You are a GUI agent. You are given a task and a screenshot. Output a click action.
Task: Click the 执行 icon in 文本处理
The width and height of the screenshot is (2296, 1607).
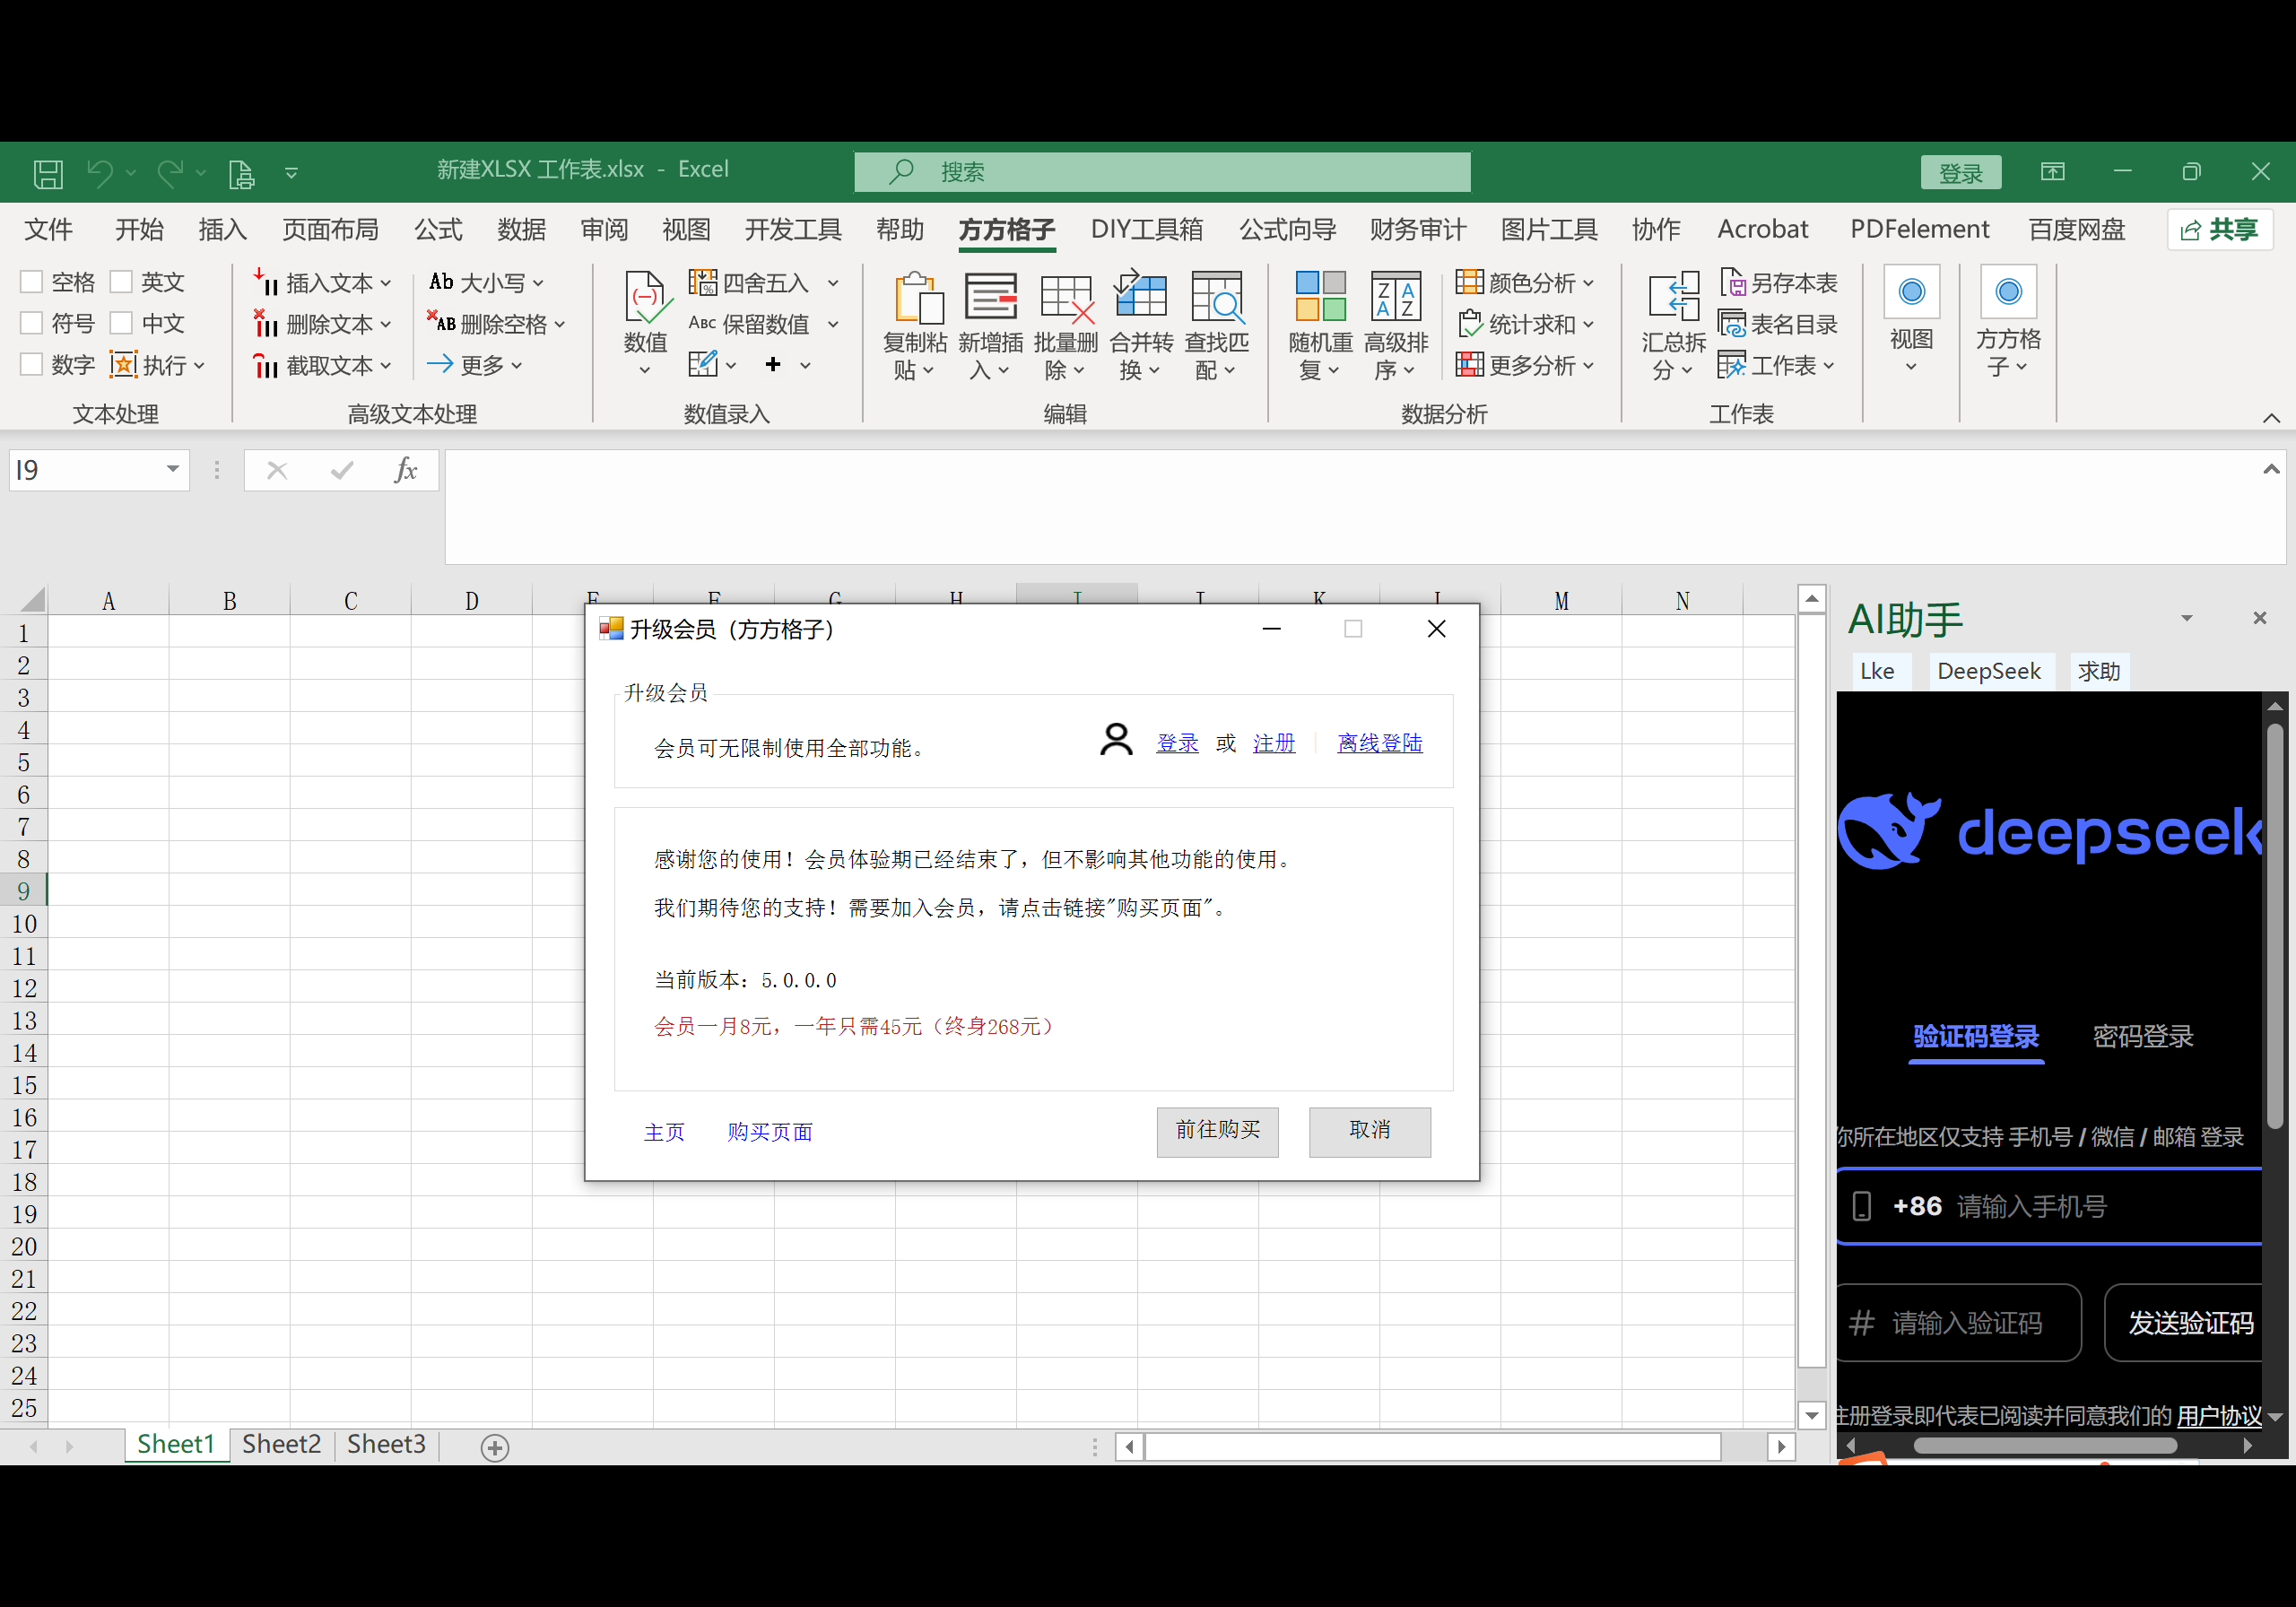tap(123, 365)
